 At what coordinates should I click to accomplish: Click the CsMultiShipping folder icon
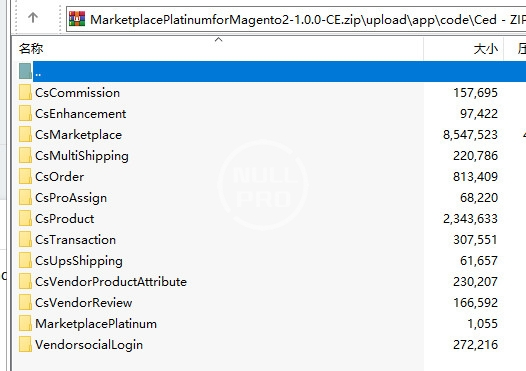tap(25, 156)
